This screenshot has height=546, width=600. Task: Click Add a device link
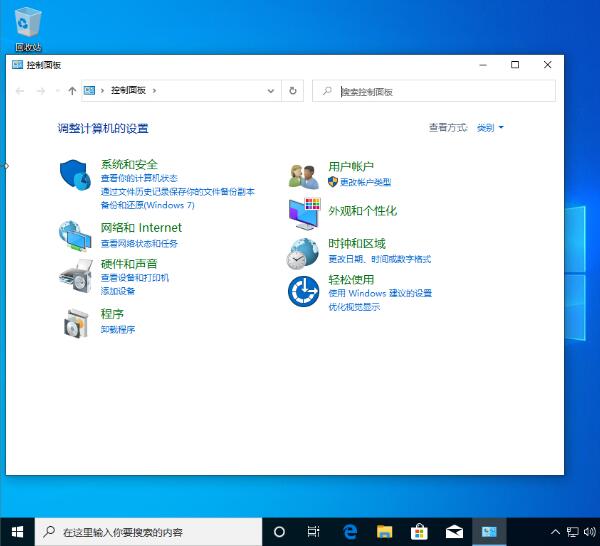click(x=118, y=291)
